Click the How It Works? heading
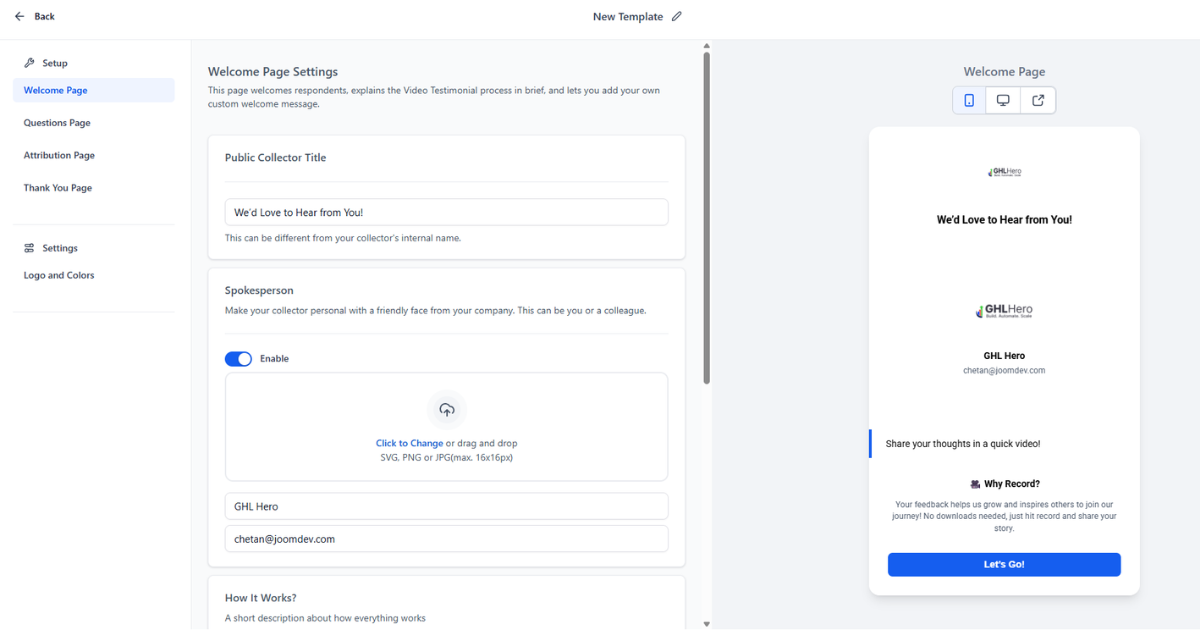The height and width of the screenshot is (630, 1200). pyautogui.click(x=261, y=598)
